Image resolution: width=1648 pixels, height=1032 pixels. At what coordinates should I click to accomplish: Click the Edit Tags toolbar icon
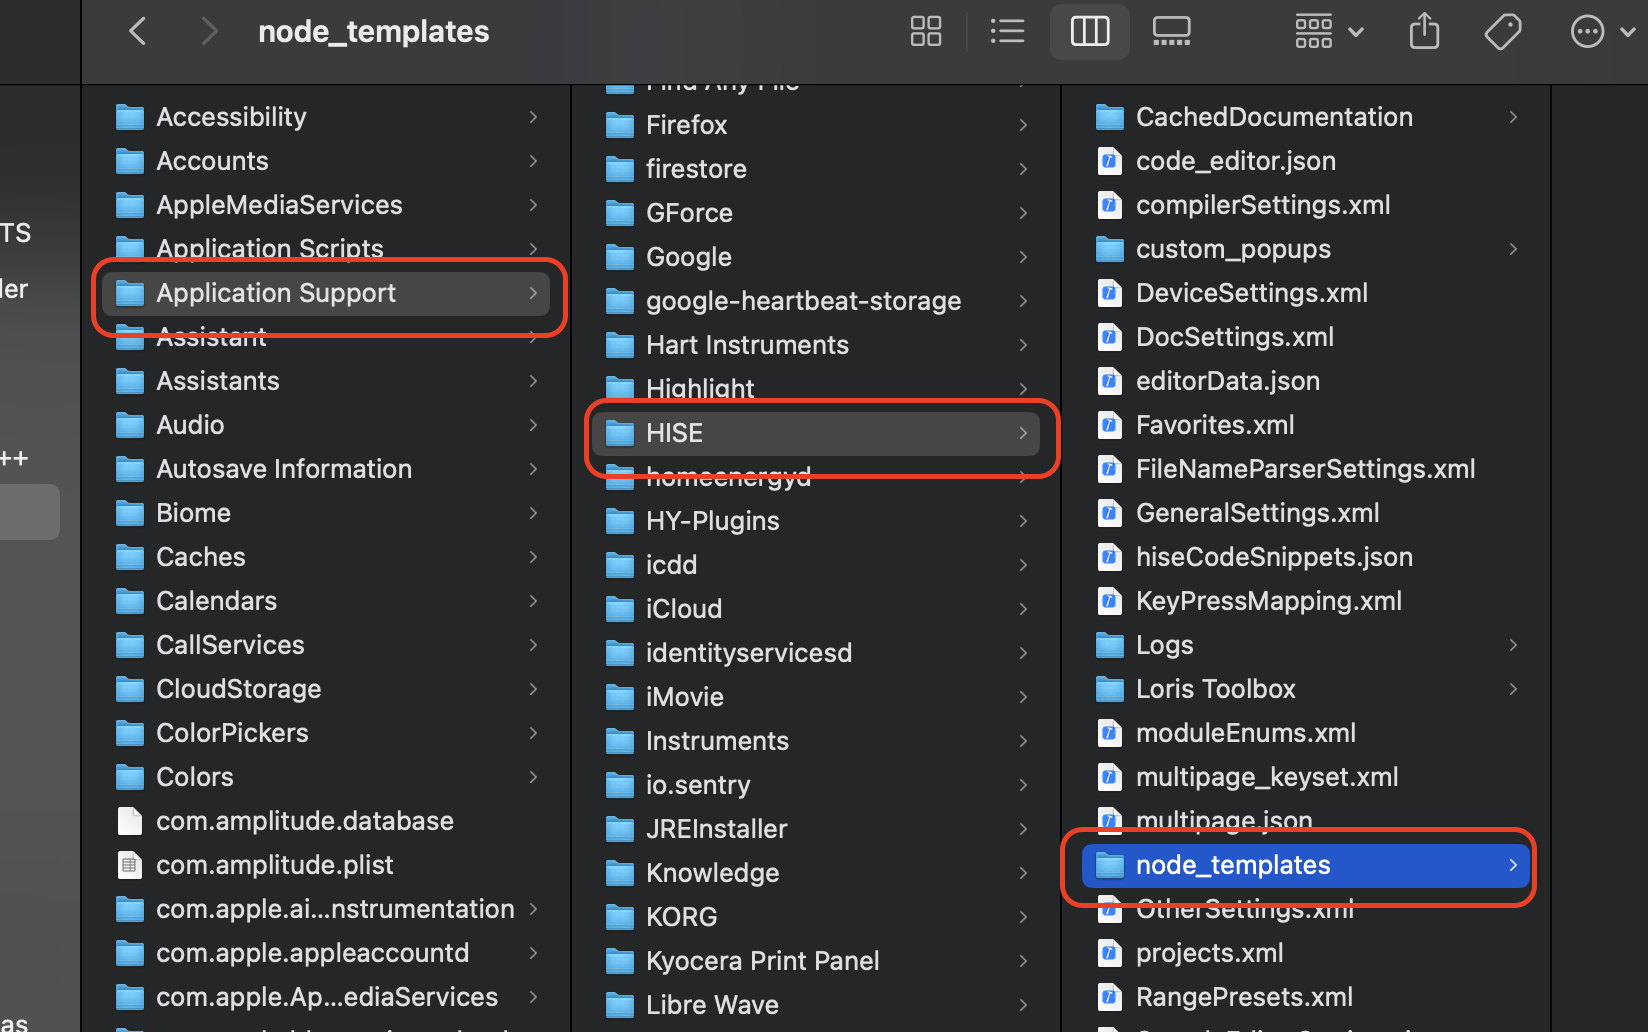[x=1502, y=32]
